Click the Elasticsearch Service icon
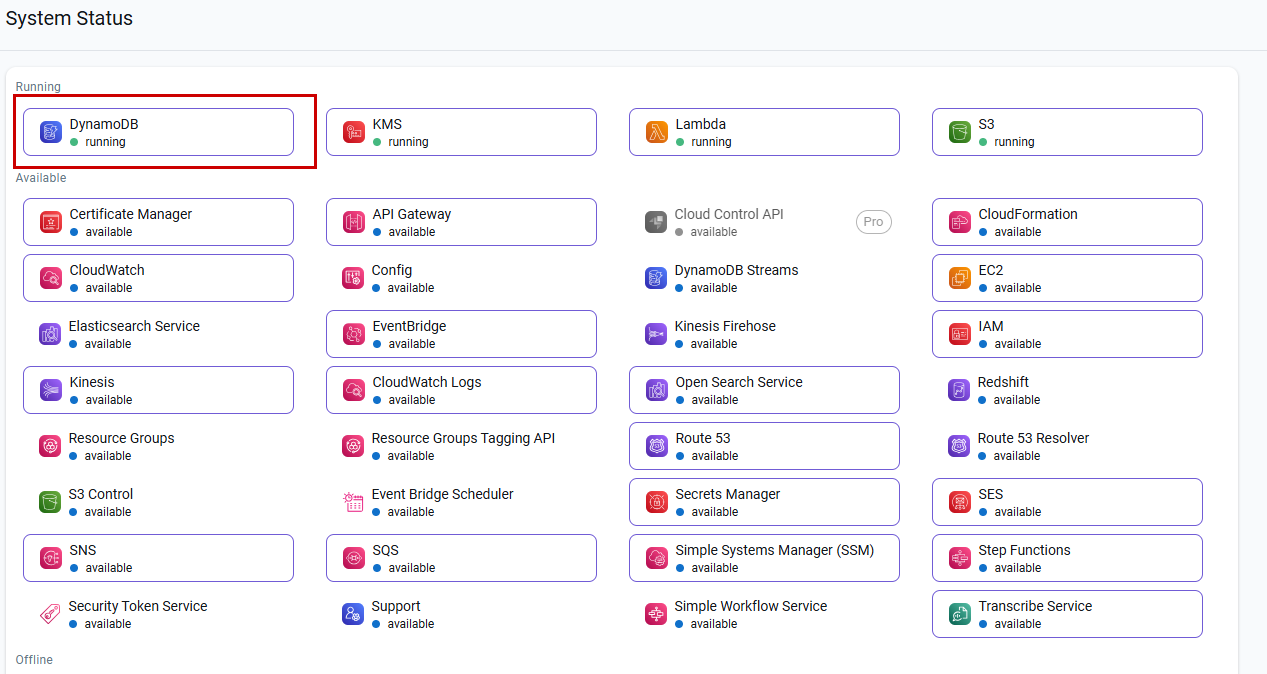 pyautogui.click(x=50, y=334)
